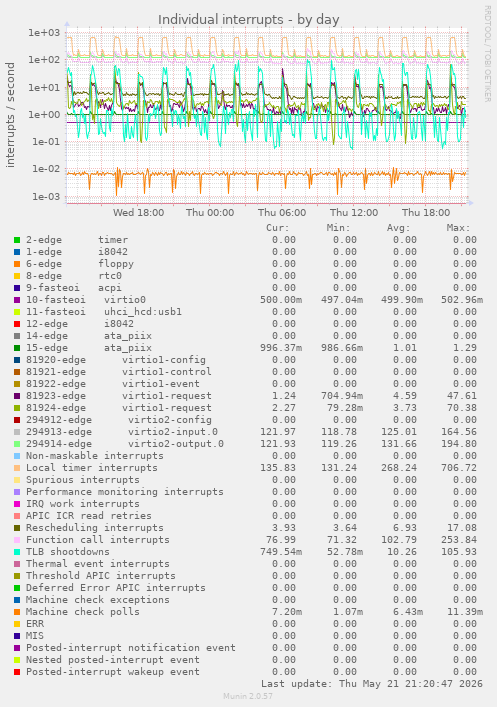The image size is (497, 707).
Task: Click the red Posted-interrupt wakeup event swatch
Action: pos(17,672)
